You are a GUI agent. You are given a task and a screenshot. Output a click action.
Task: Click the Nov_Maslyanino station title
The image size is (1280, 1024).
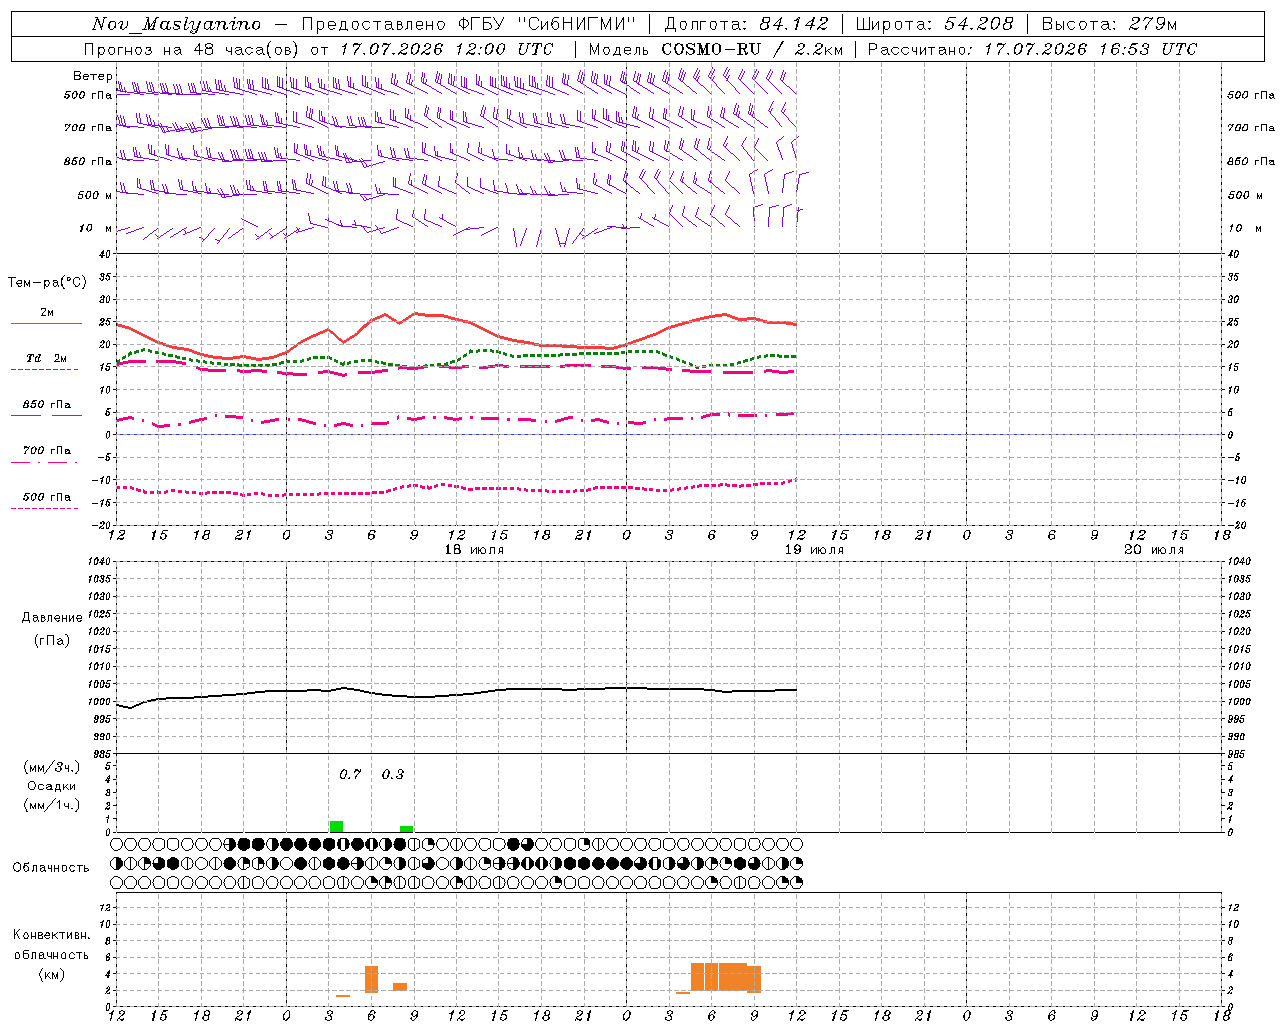pyautogui.click(x=176, y=24)
